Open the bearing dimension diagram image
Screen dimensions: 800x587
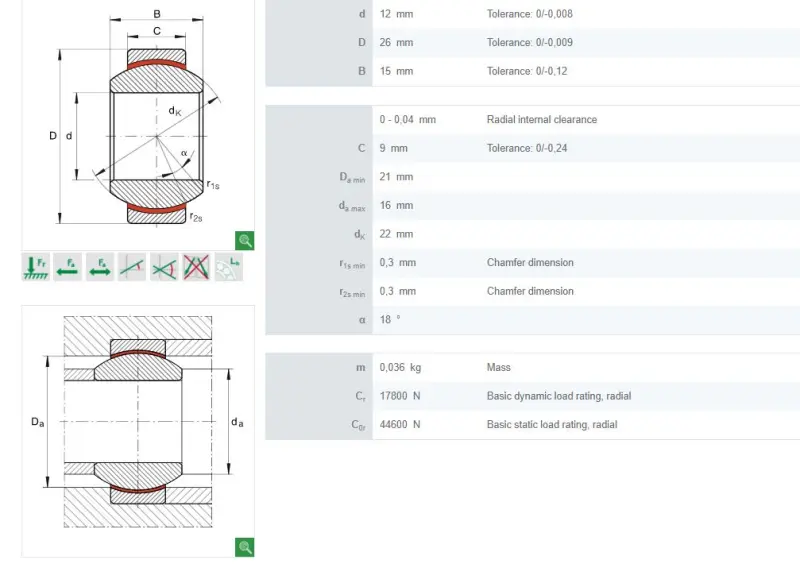pyautogui.click(x=138, y=120)
